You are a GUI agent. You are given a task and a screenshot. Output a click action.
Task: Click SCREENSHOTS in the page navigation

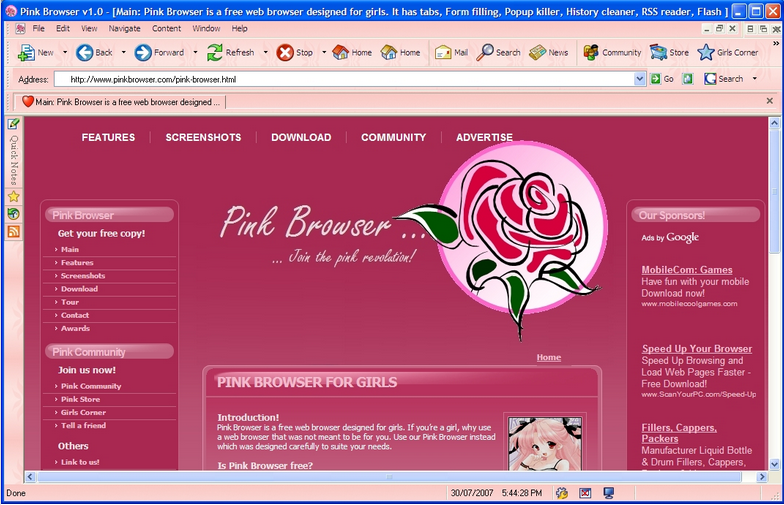coord(204,138)
